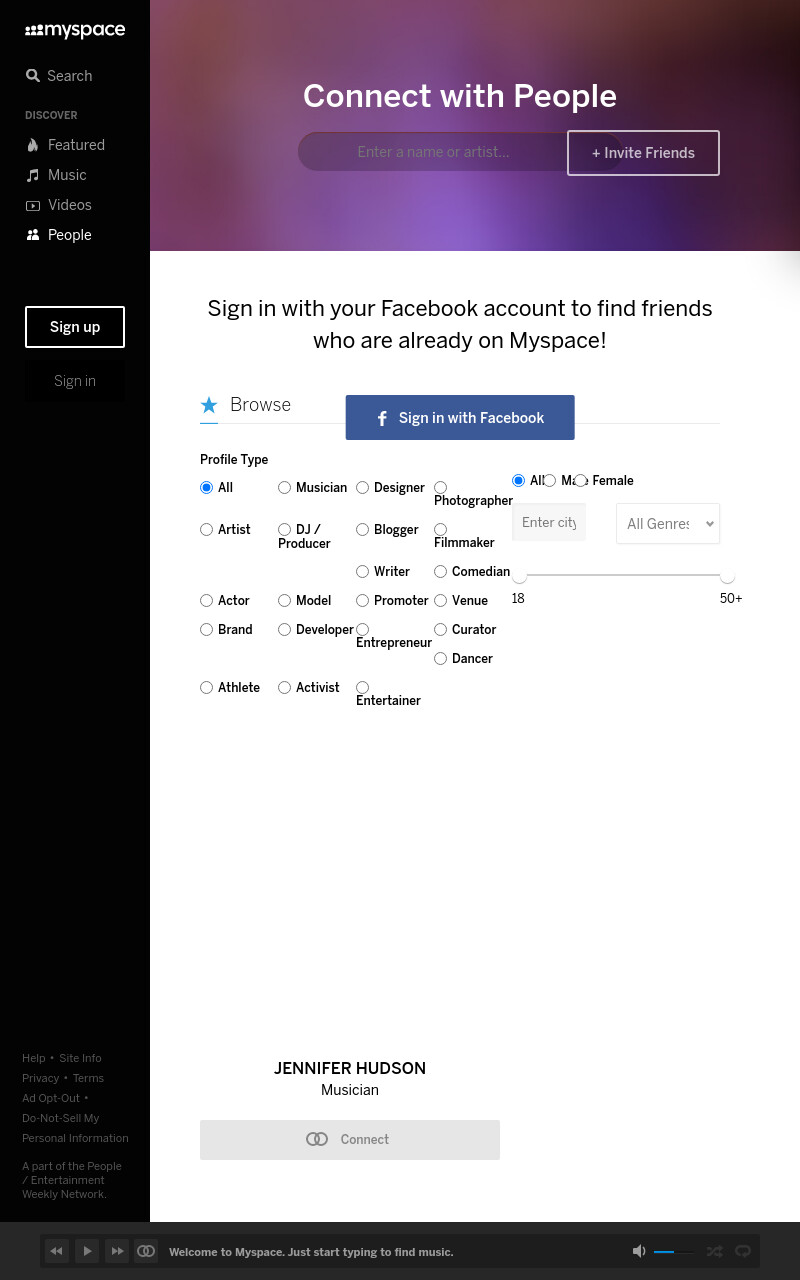Screen dimensions: 800x1280
Task: Choose the Venue profile type
Action: click(x=441, y=601)
